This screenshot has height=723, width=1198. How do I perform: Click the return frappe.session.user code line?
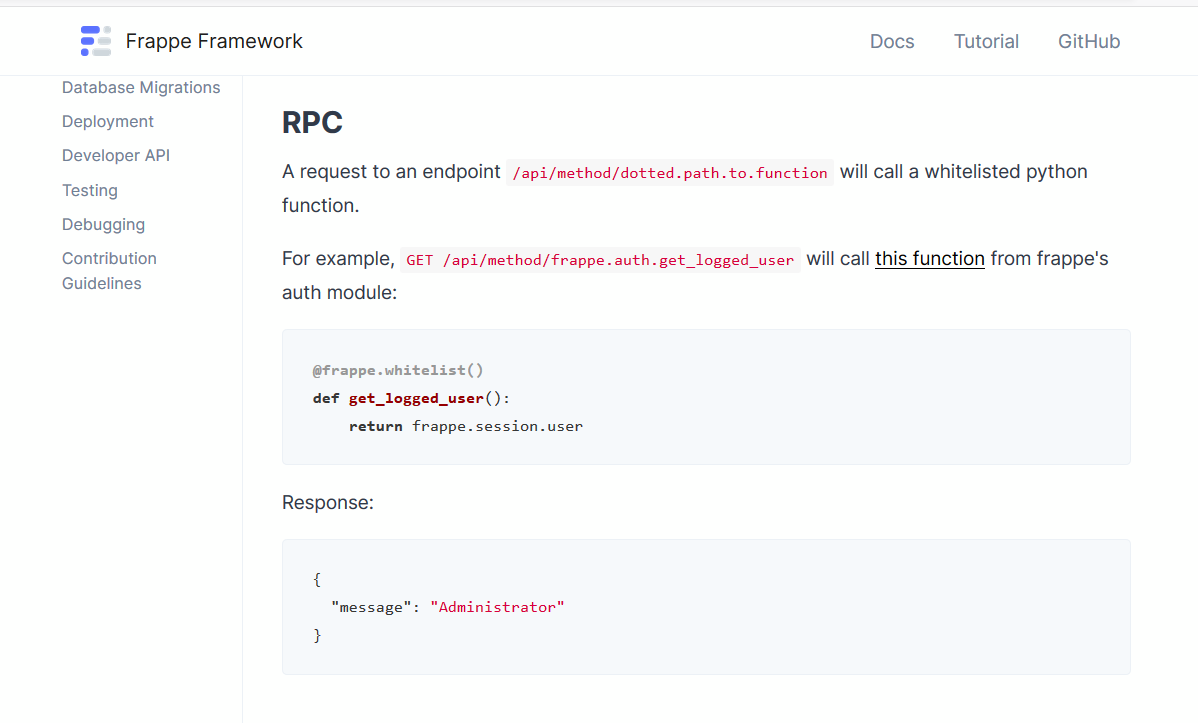466,426
